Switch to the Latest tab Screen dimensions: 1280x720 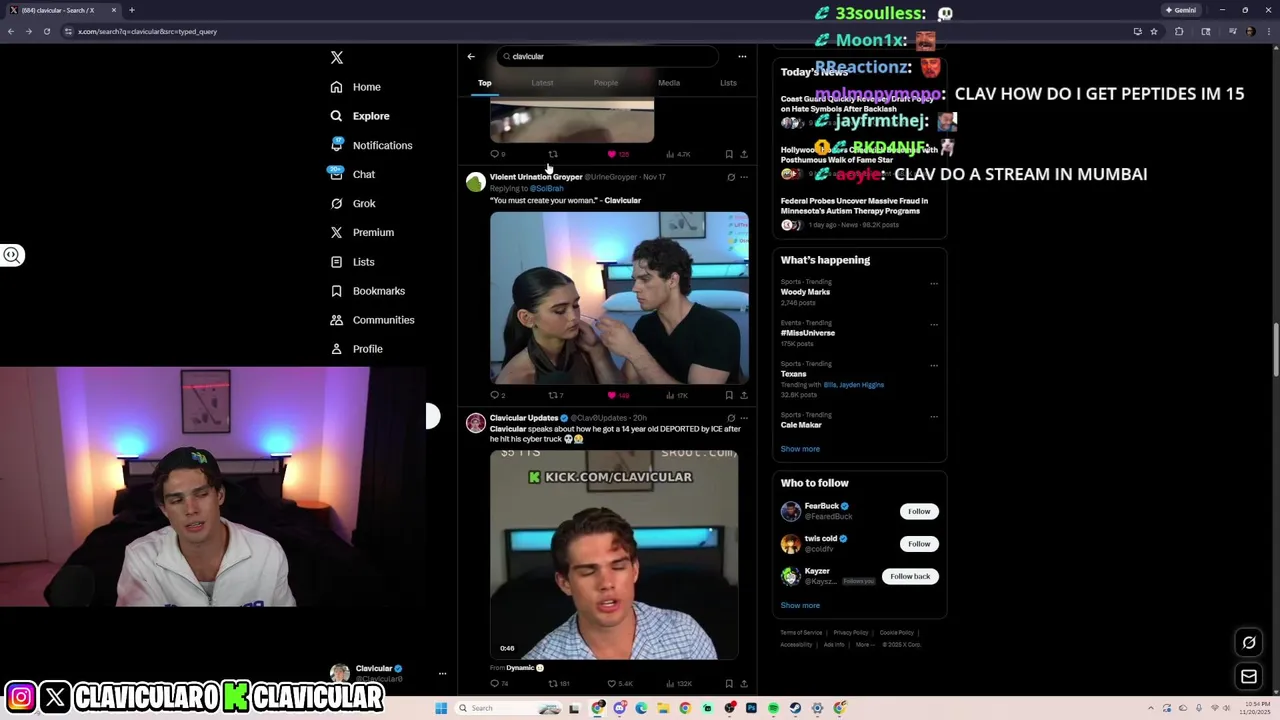[542, 83]
